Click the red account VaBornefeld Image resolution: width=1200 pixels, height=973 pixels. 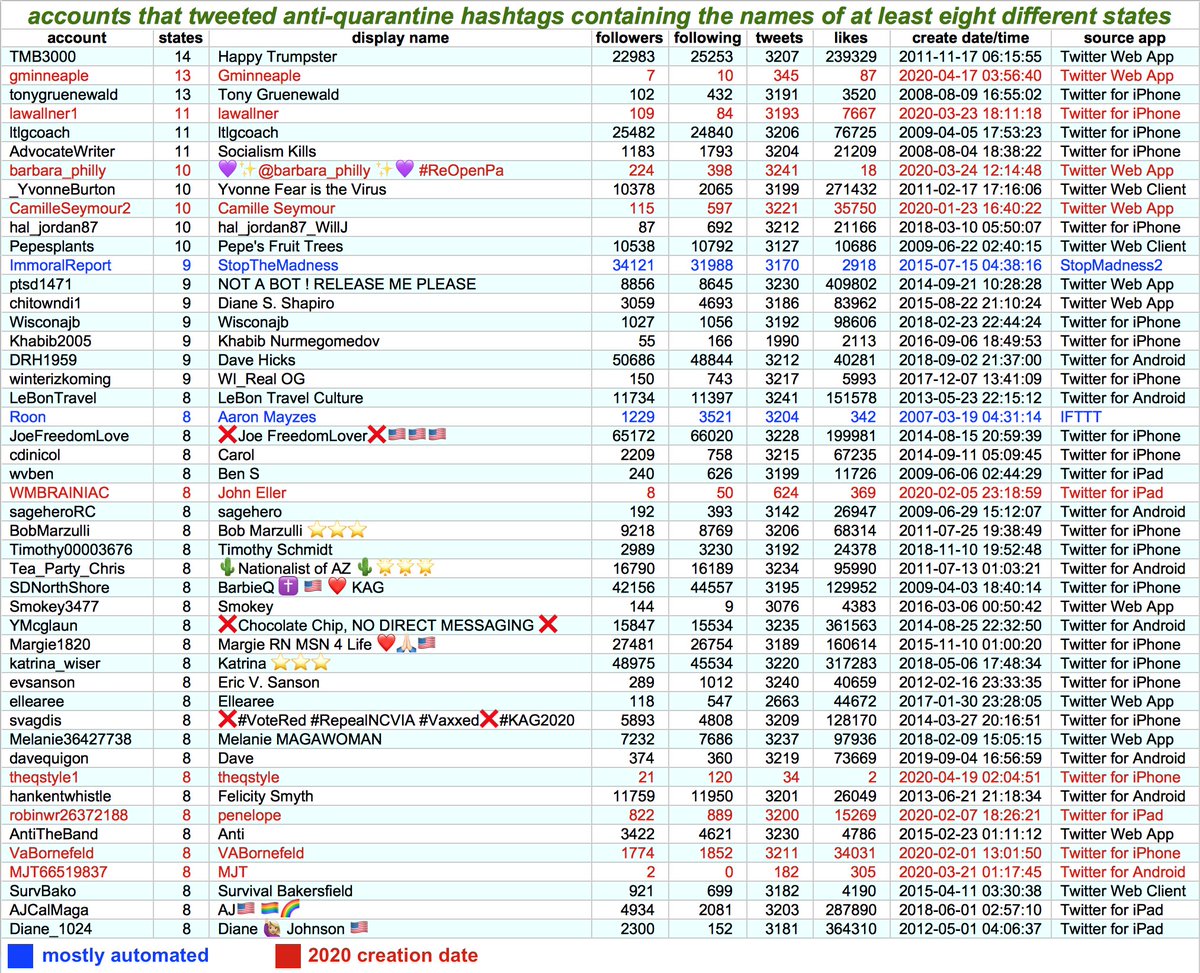click(50, 853)
